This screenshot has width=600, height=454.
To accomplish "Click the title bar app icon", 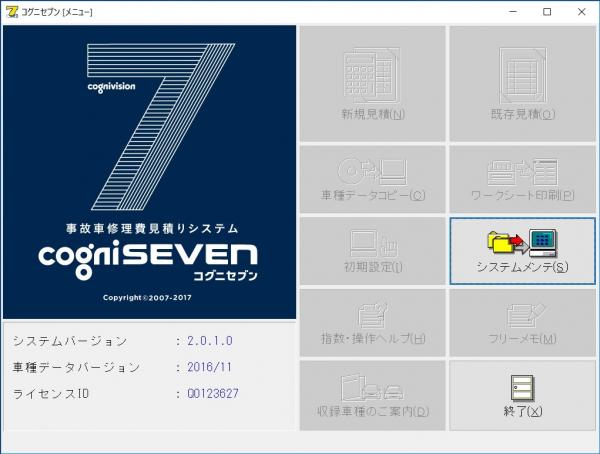I will [12, 12].
